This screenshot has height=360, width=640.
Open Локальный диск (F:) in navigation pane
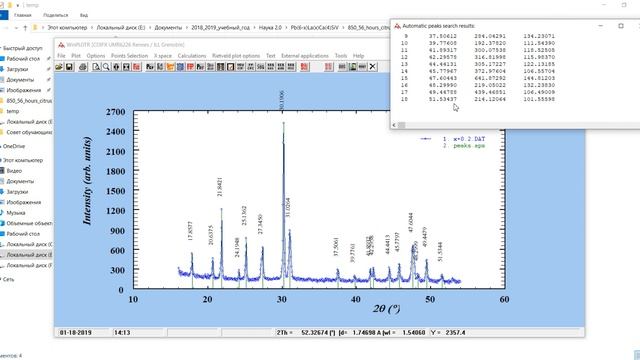point(29,265)
